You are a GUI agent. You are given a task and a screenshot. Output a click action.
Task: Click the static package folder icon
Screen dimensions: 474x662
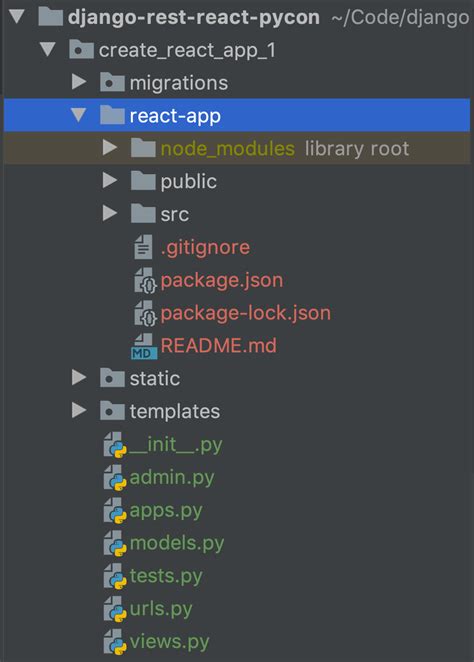click(112, 378)
